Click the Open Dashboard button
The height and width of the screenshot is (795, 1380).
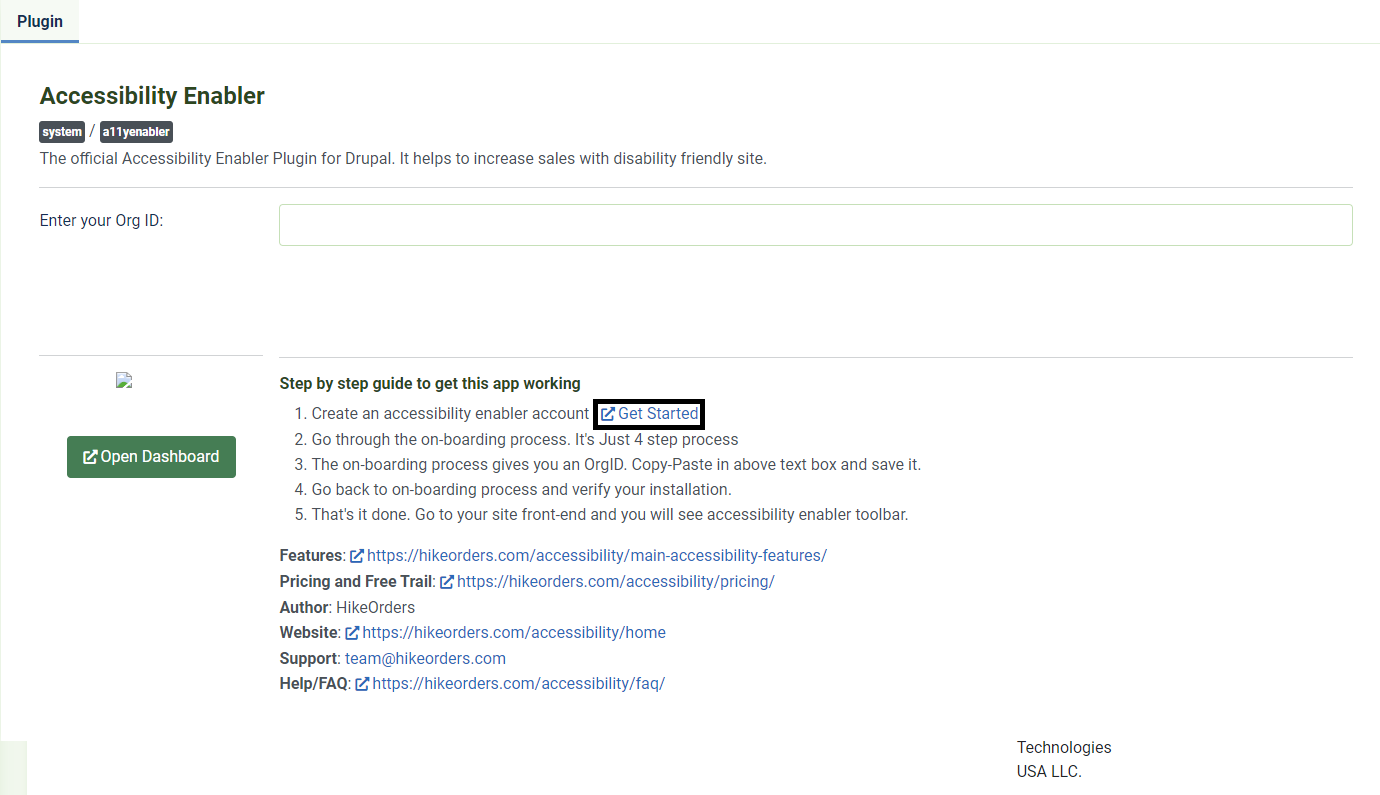coord(151,457)
